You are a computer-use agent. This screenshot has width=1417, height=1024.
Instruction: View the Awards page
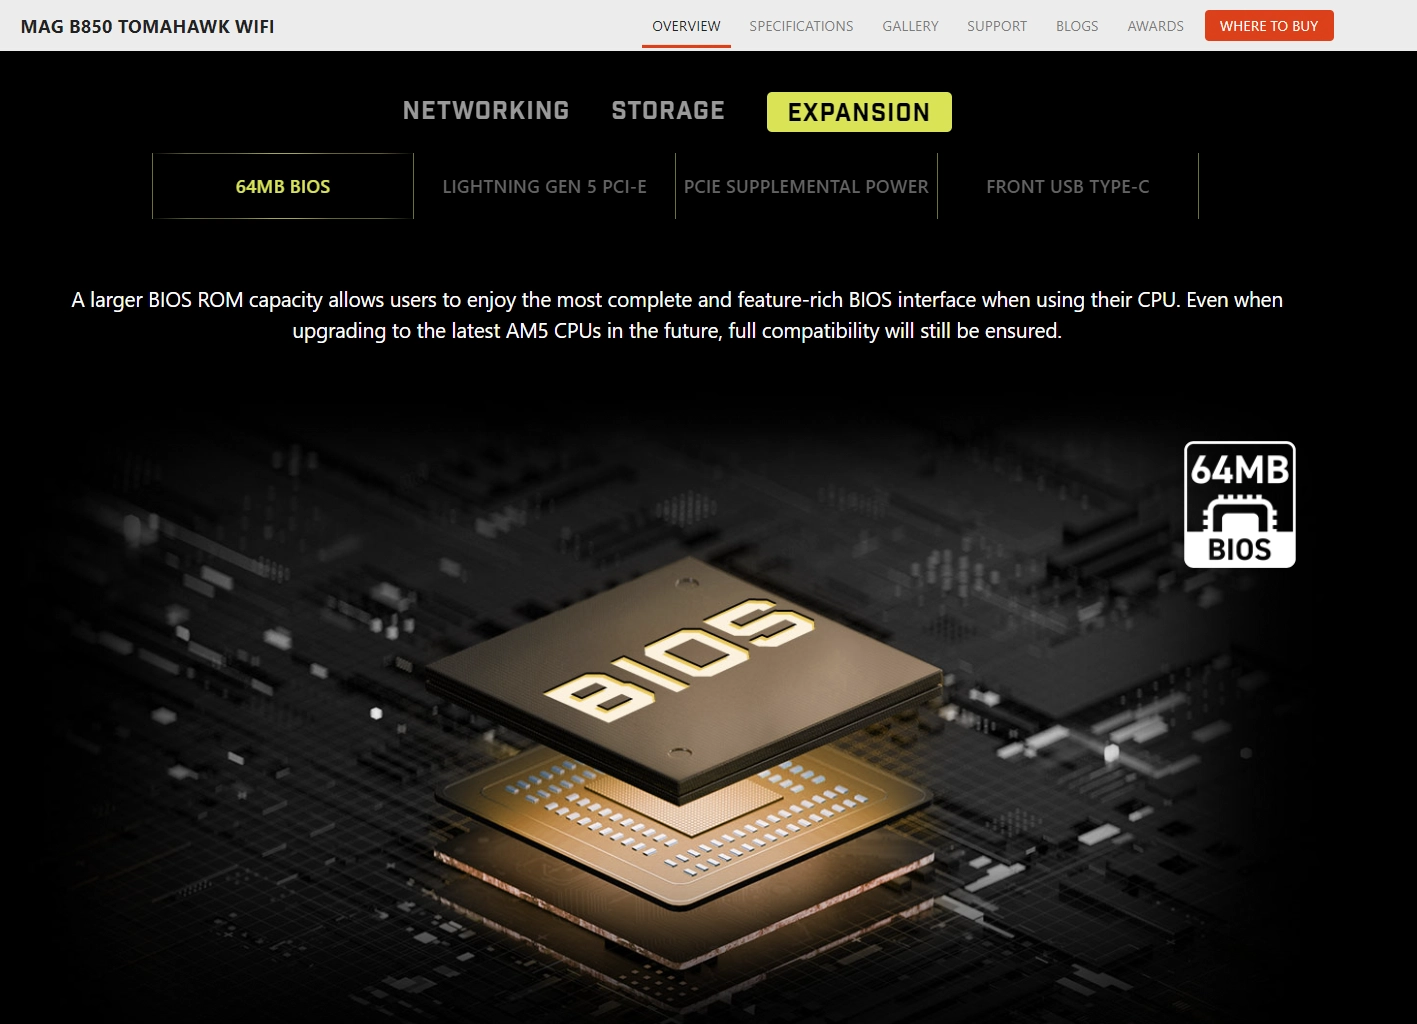(x=1155, y=26)
